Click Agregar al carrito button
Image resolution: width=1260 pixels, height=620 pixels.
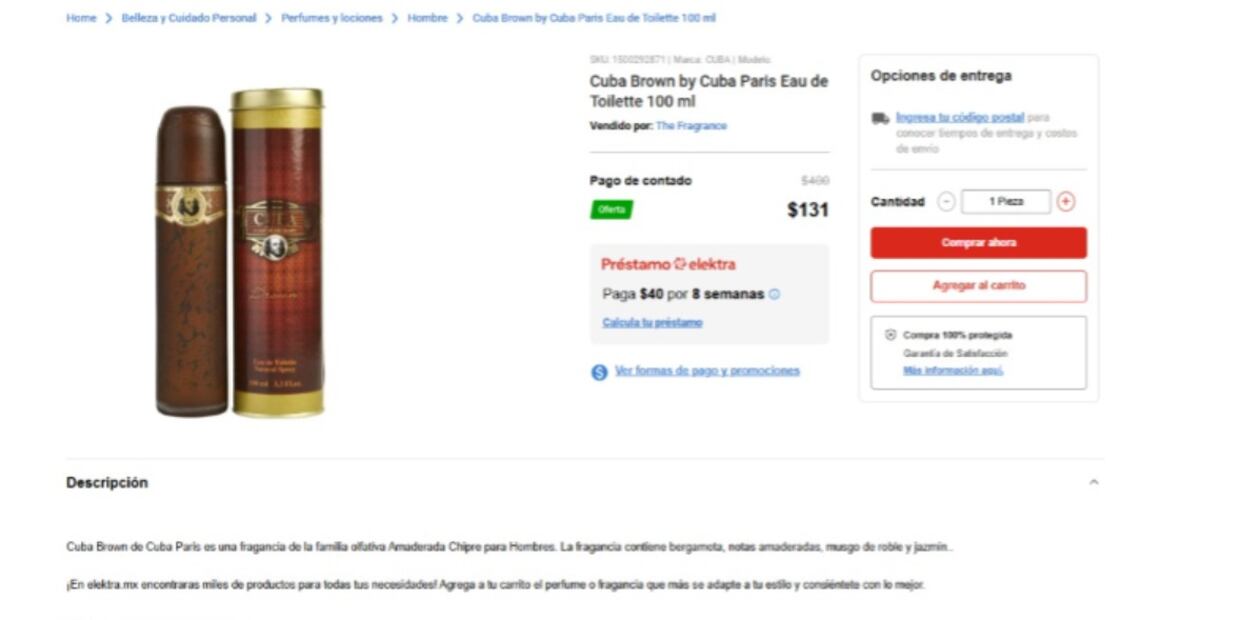[978, 286]
